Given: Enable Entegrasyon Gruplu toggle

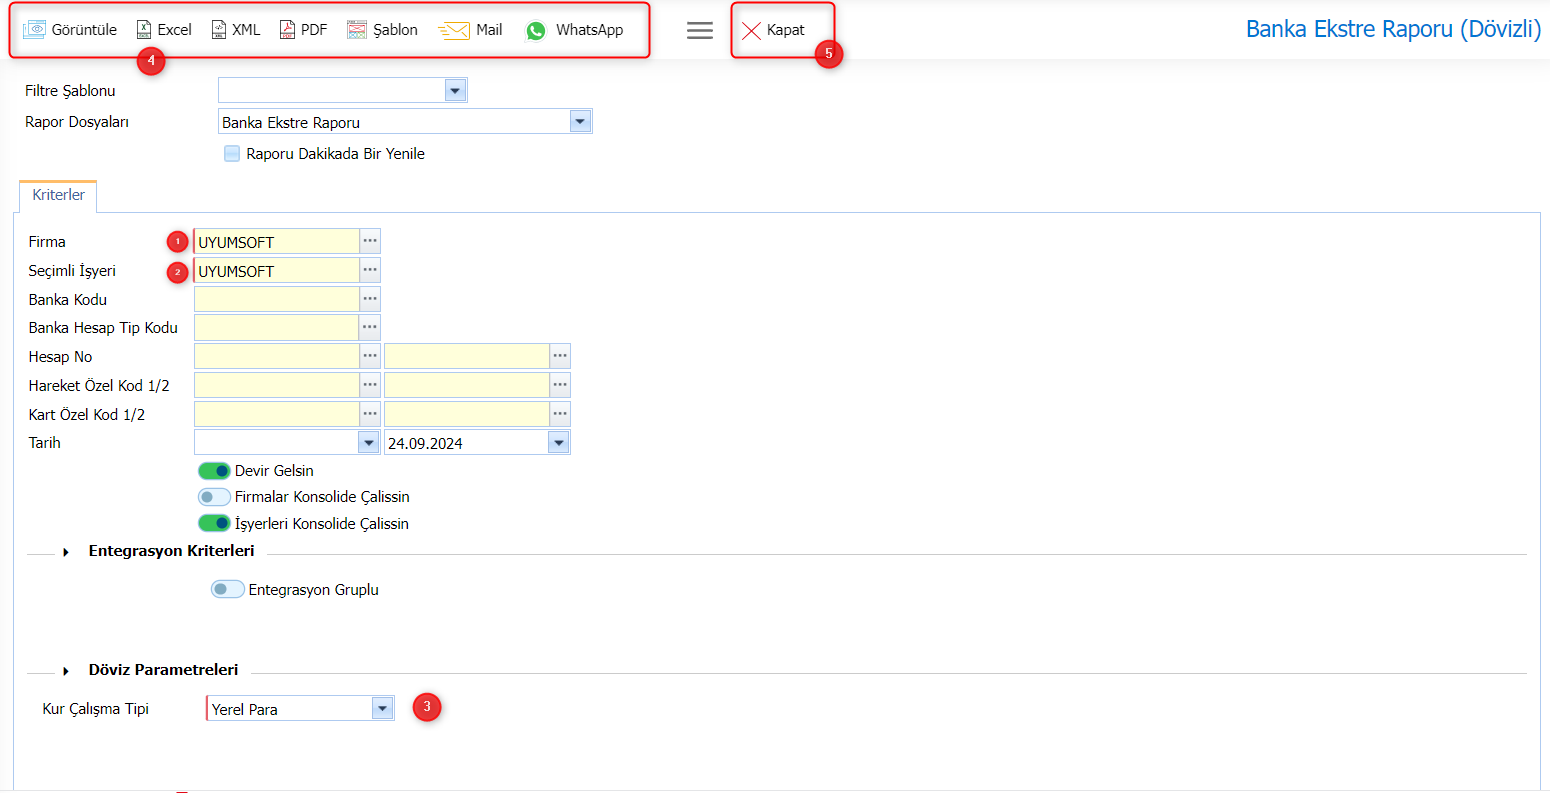Looking at the screenshot, I should tap(228, 589).
